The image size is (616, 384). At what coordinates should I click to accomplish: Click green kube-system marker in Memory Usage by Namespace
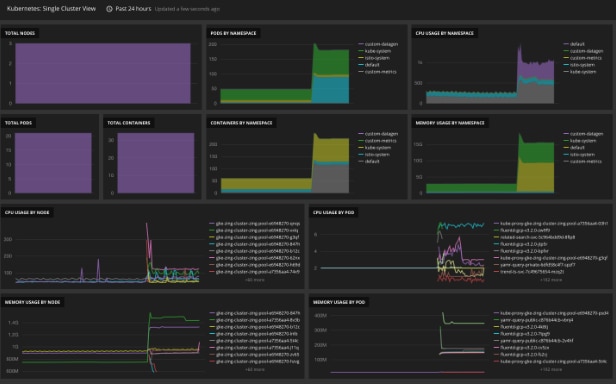pos(566,141)
